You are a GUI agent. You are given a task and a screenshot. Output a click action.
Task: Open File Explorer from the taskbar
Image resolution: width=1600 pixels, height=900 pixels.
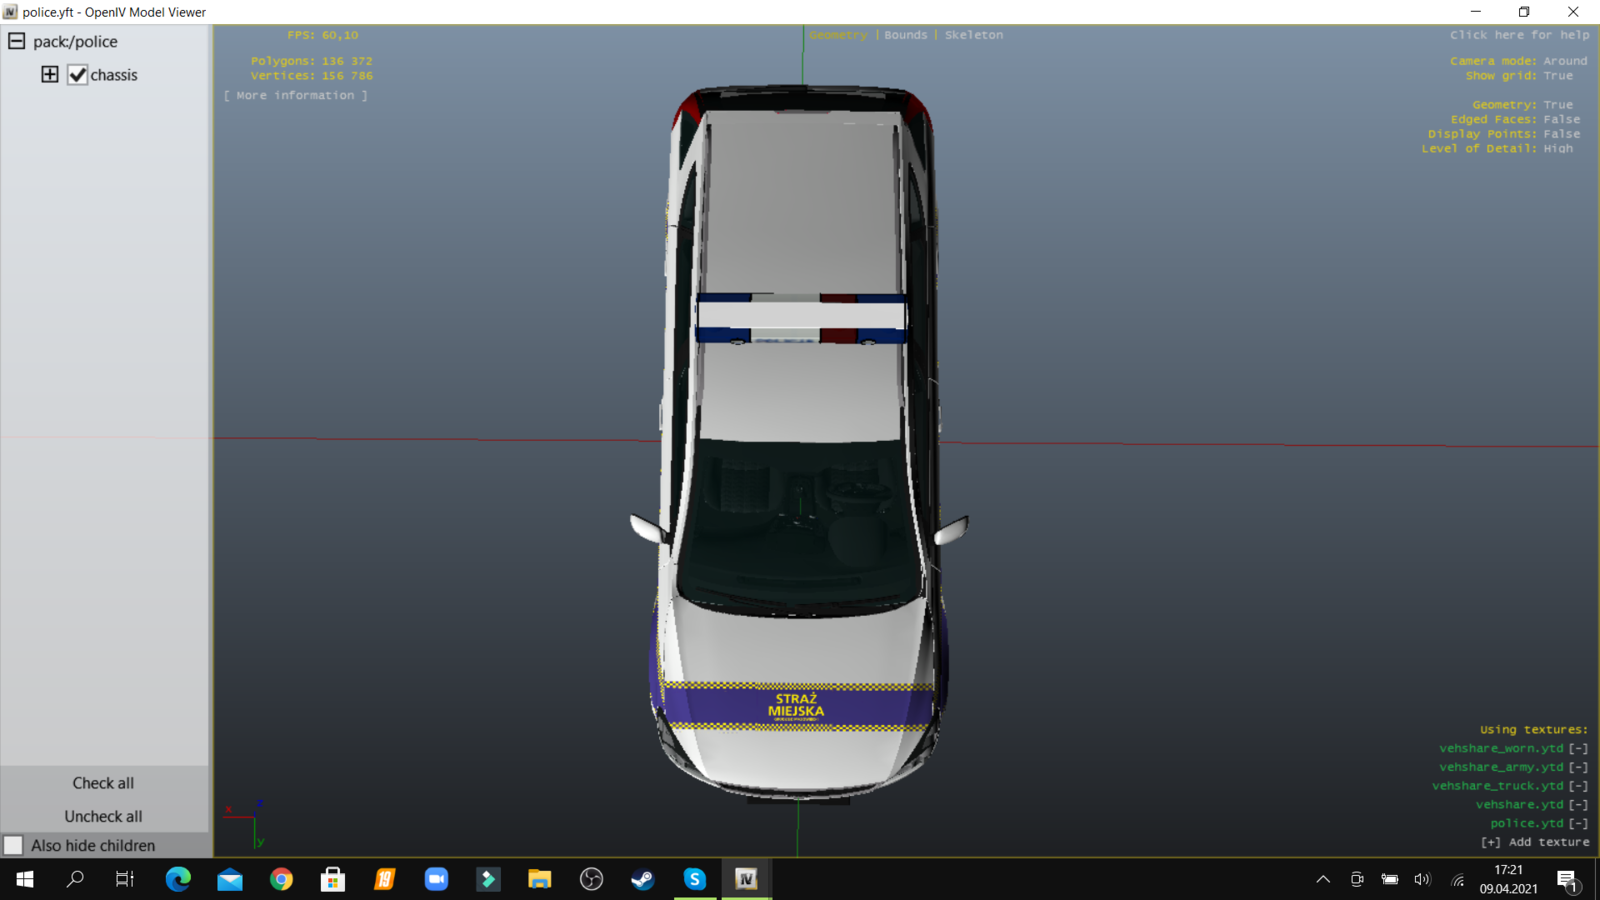[x=539, y=879]
